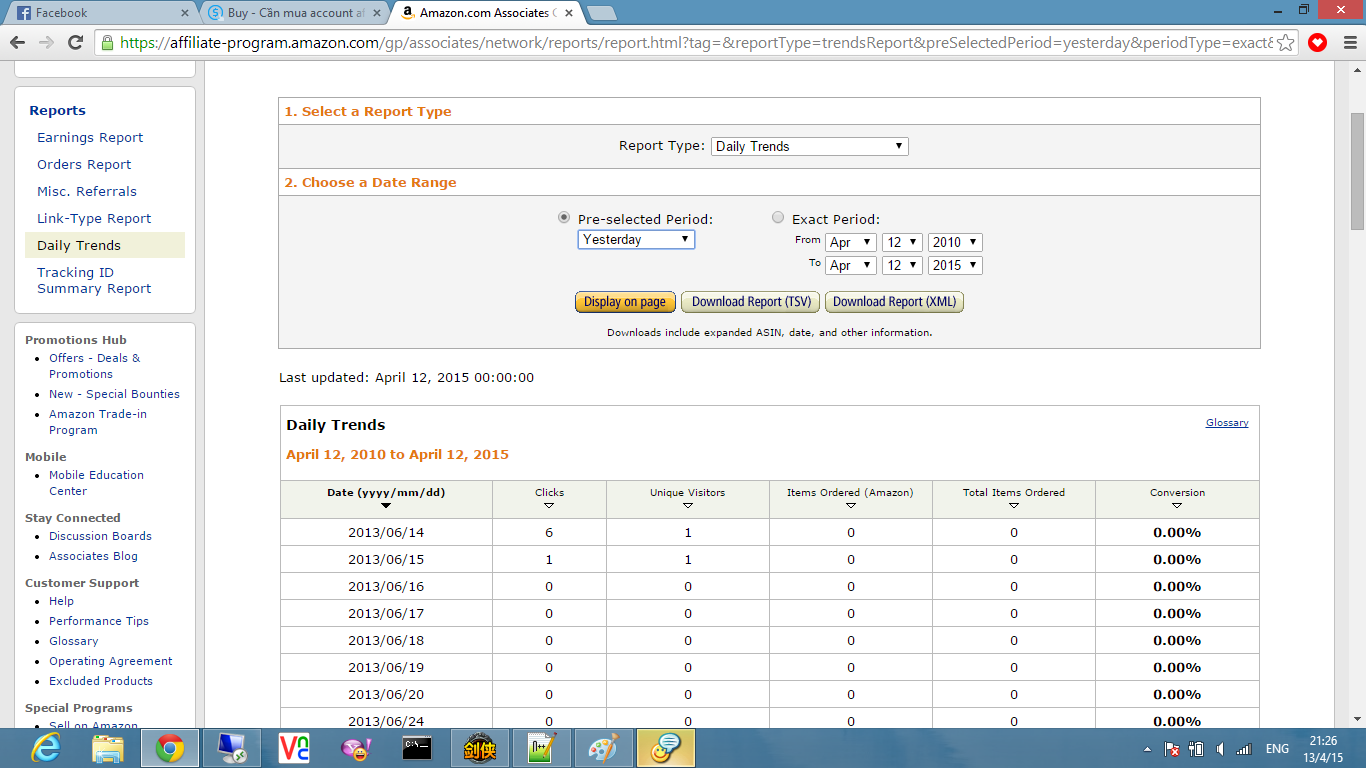This screenshot has width=1366, height=768.
Task: Select the Exact Period radio button
Action: click(778, 218)
